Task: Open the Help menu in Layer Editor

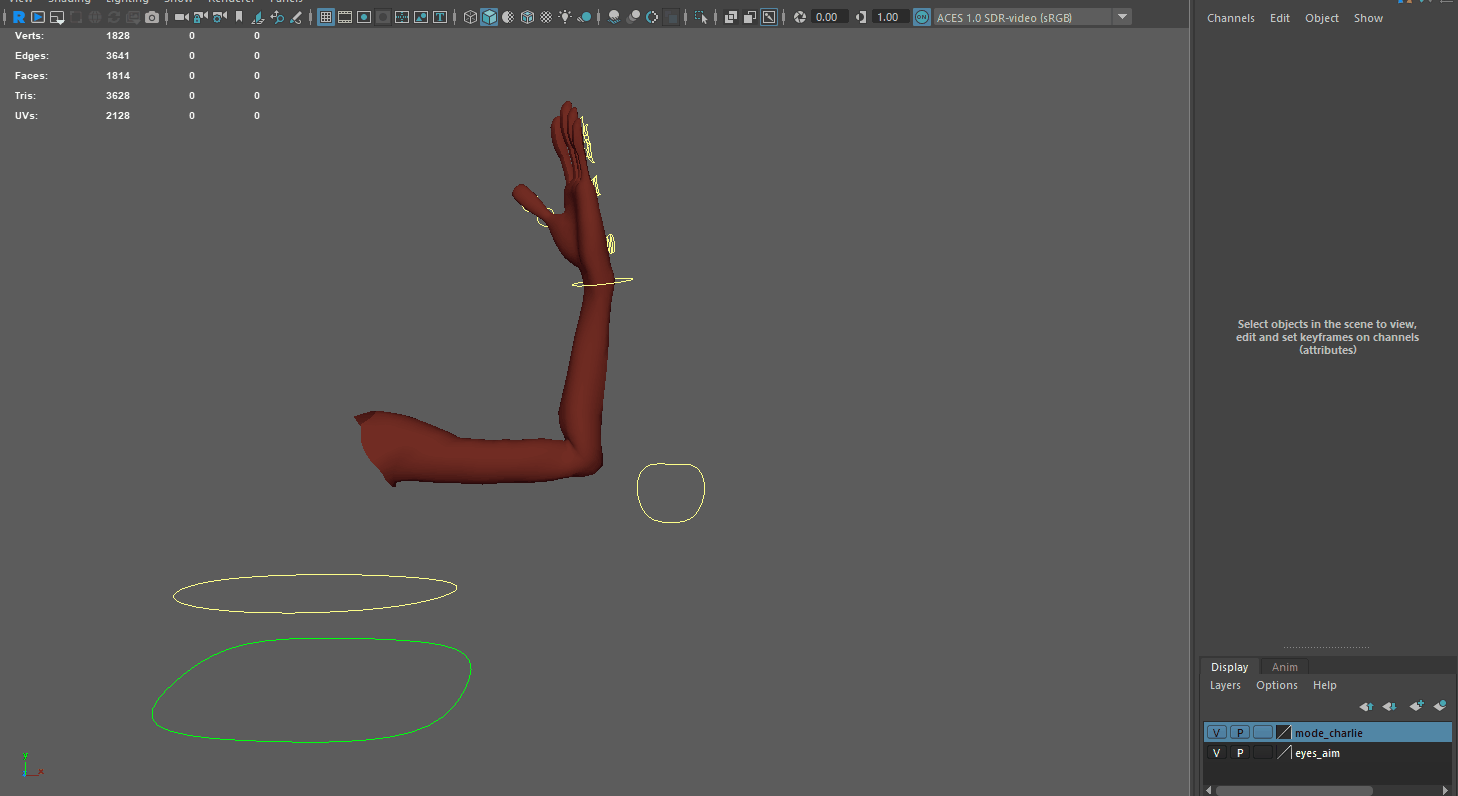Action: pos(1325,685)
